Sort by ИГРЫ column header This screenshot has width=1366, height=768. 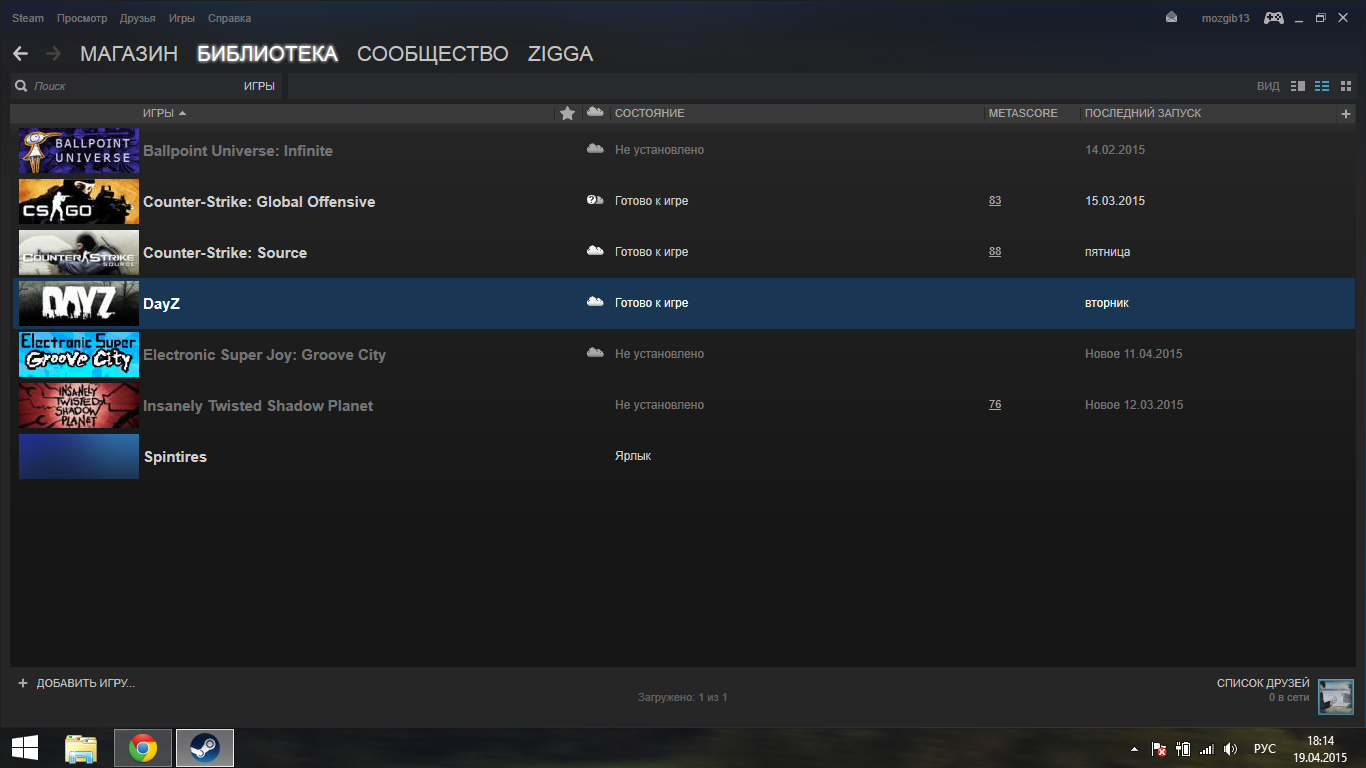[x=158, y=113]
